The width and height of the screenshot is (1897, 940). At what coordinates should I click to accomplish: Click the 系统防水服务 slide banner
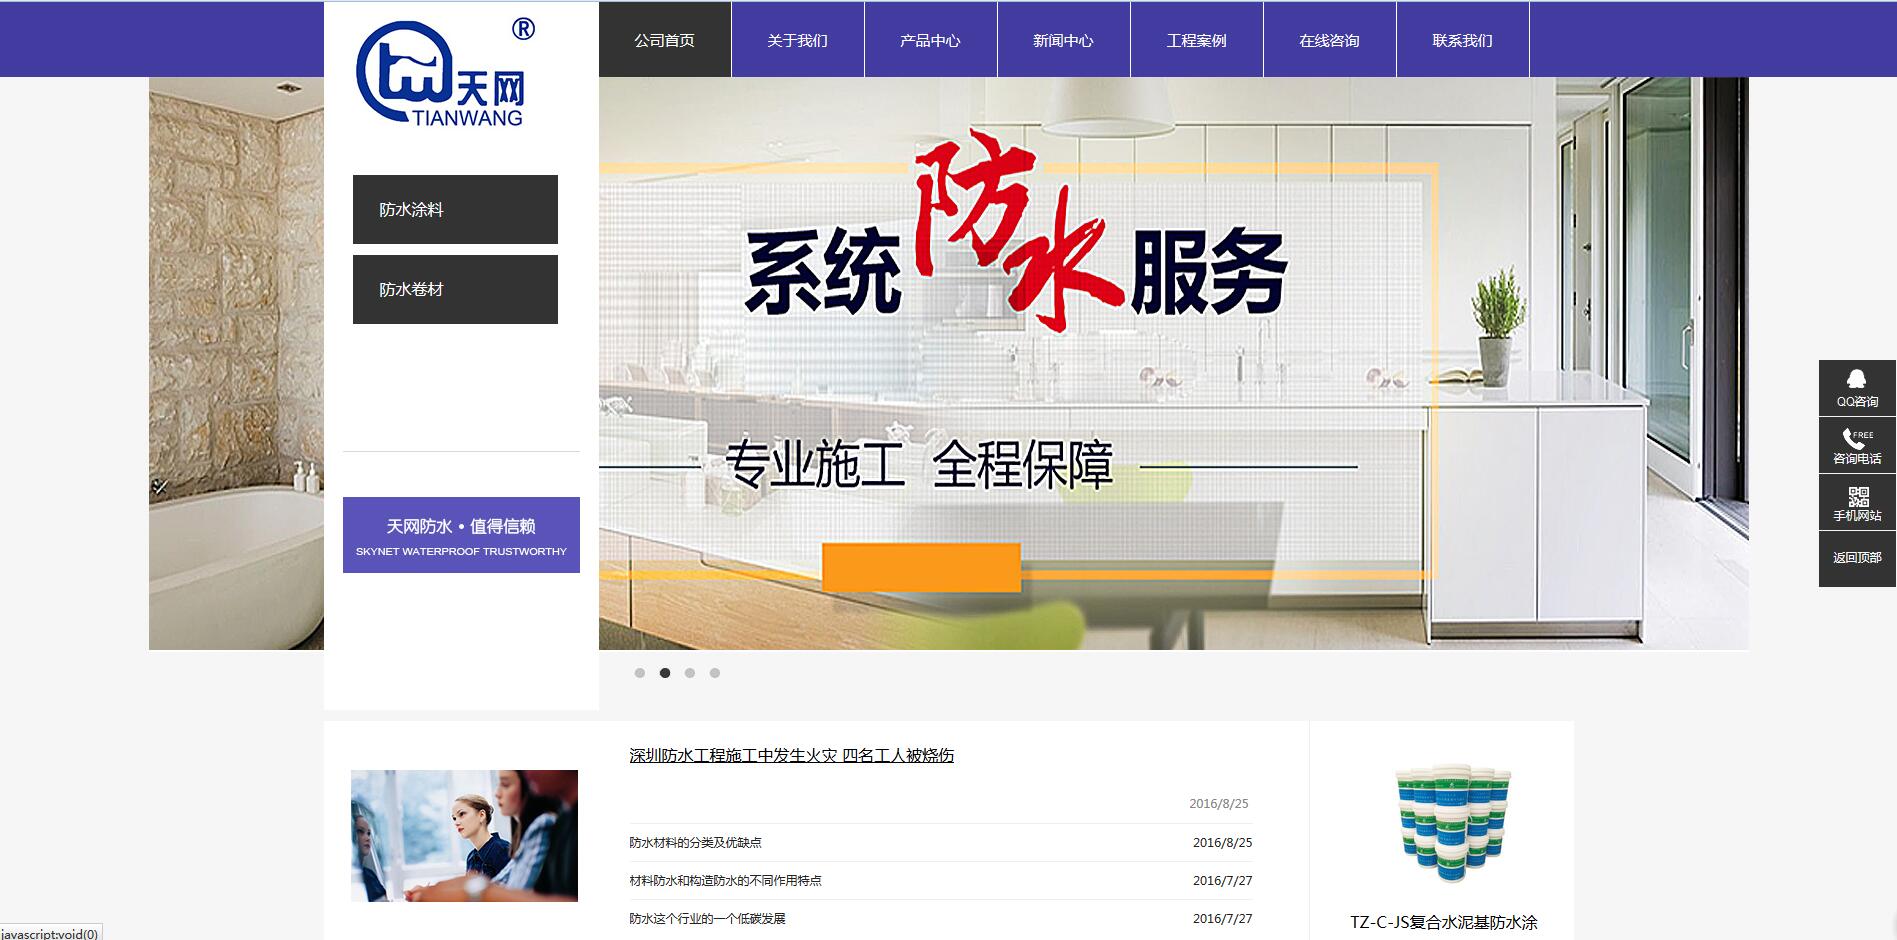1174,363
